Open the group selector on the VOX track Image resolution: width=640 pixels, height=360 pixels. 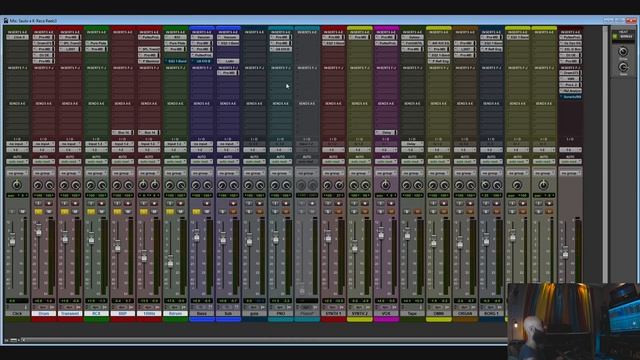(x=386, y=173)
